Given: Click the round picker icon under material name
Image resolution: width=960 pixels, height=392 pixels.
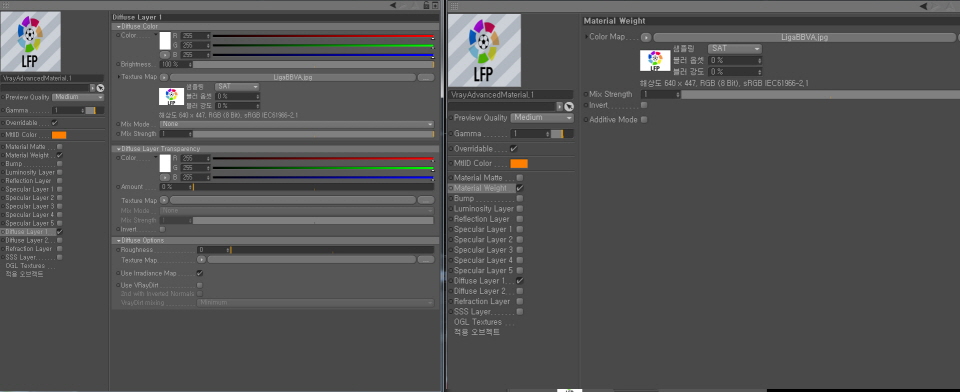Looking at the screenshot, I should [100, 88].
